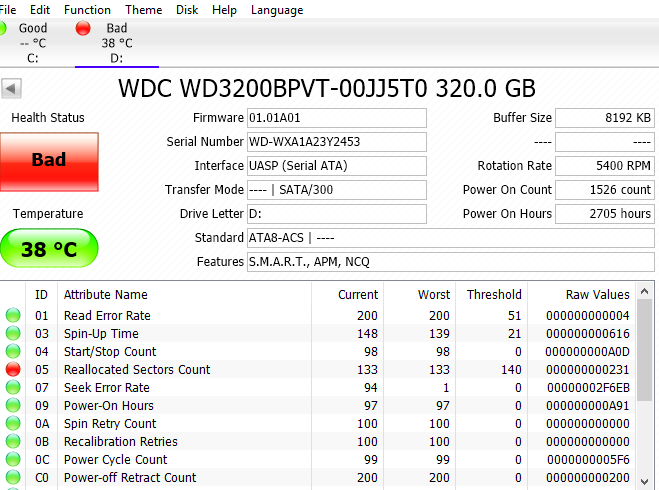Screen dimensions: 659x490
Task: Click the Current column header
Action: [x=347, y=295]
